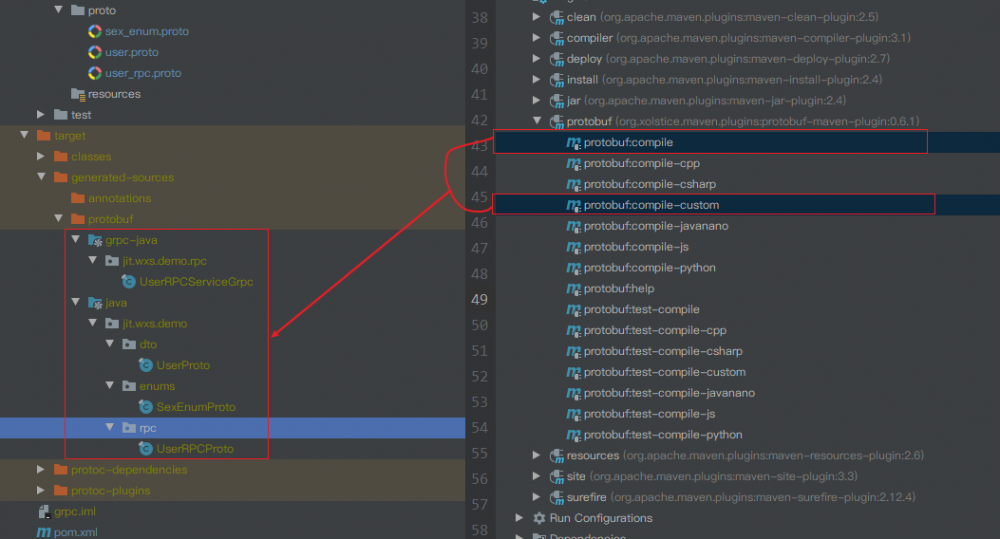This screenshot has width=1000, height=539.
Task: Click line number 52 in gutter
Action: [x=479, y=376]
